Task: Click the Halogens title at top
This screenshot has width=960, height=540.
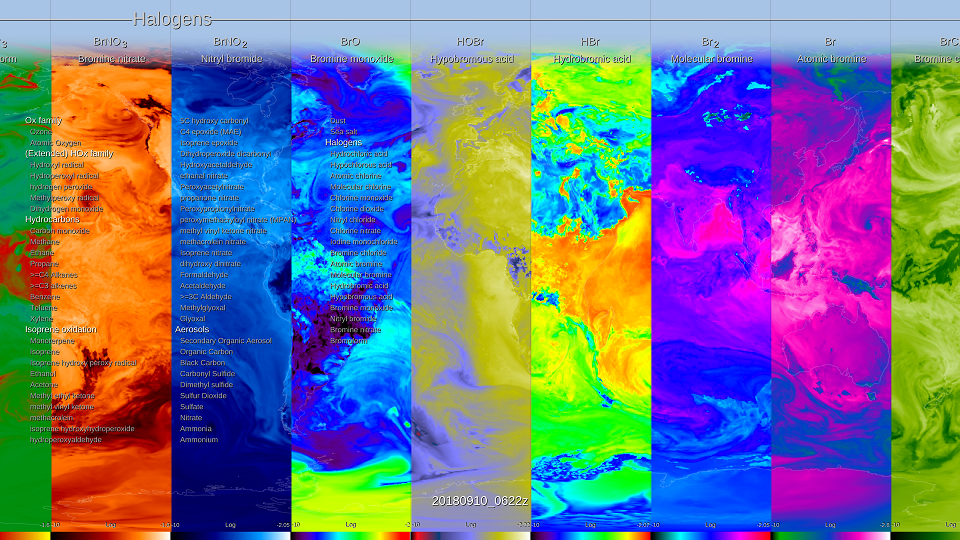Action: click(x=172, y=19)
